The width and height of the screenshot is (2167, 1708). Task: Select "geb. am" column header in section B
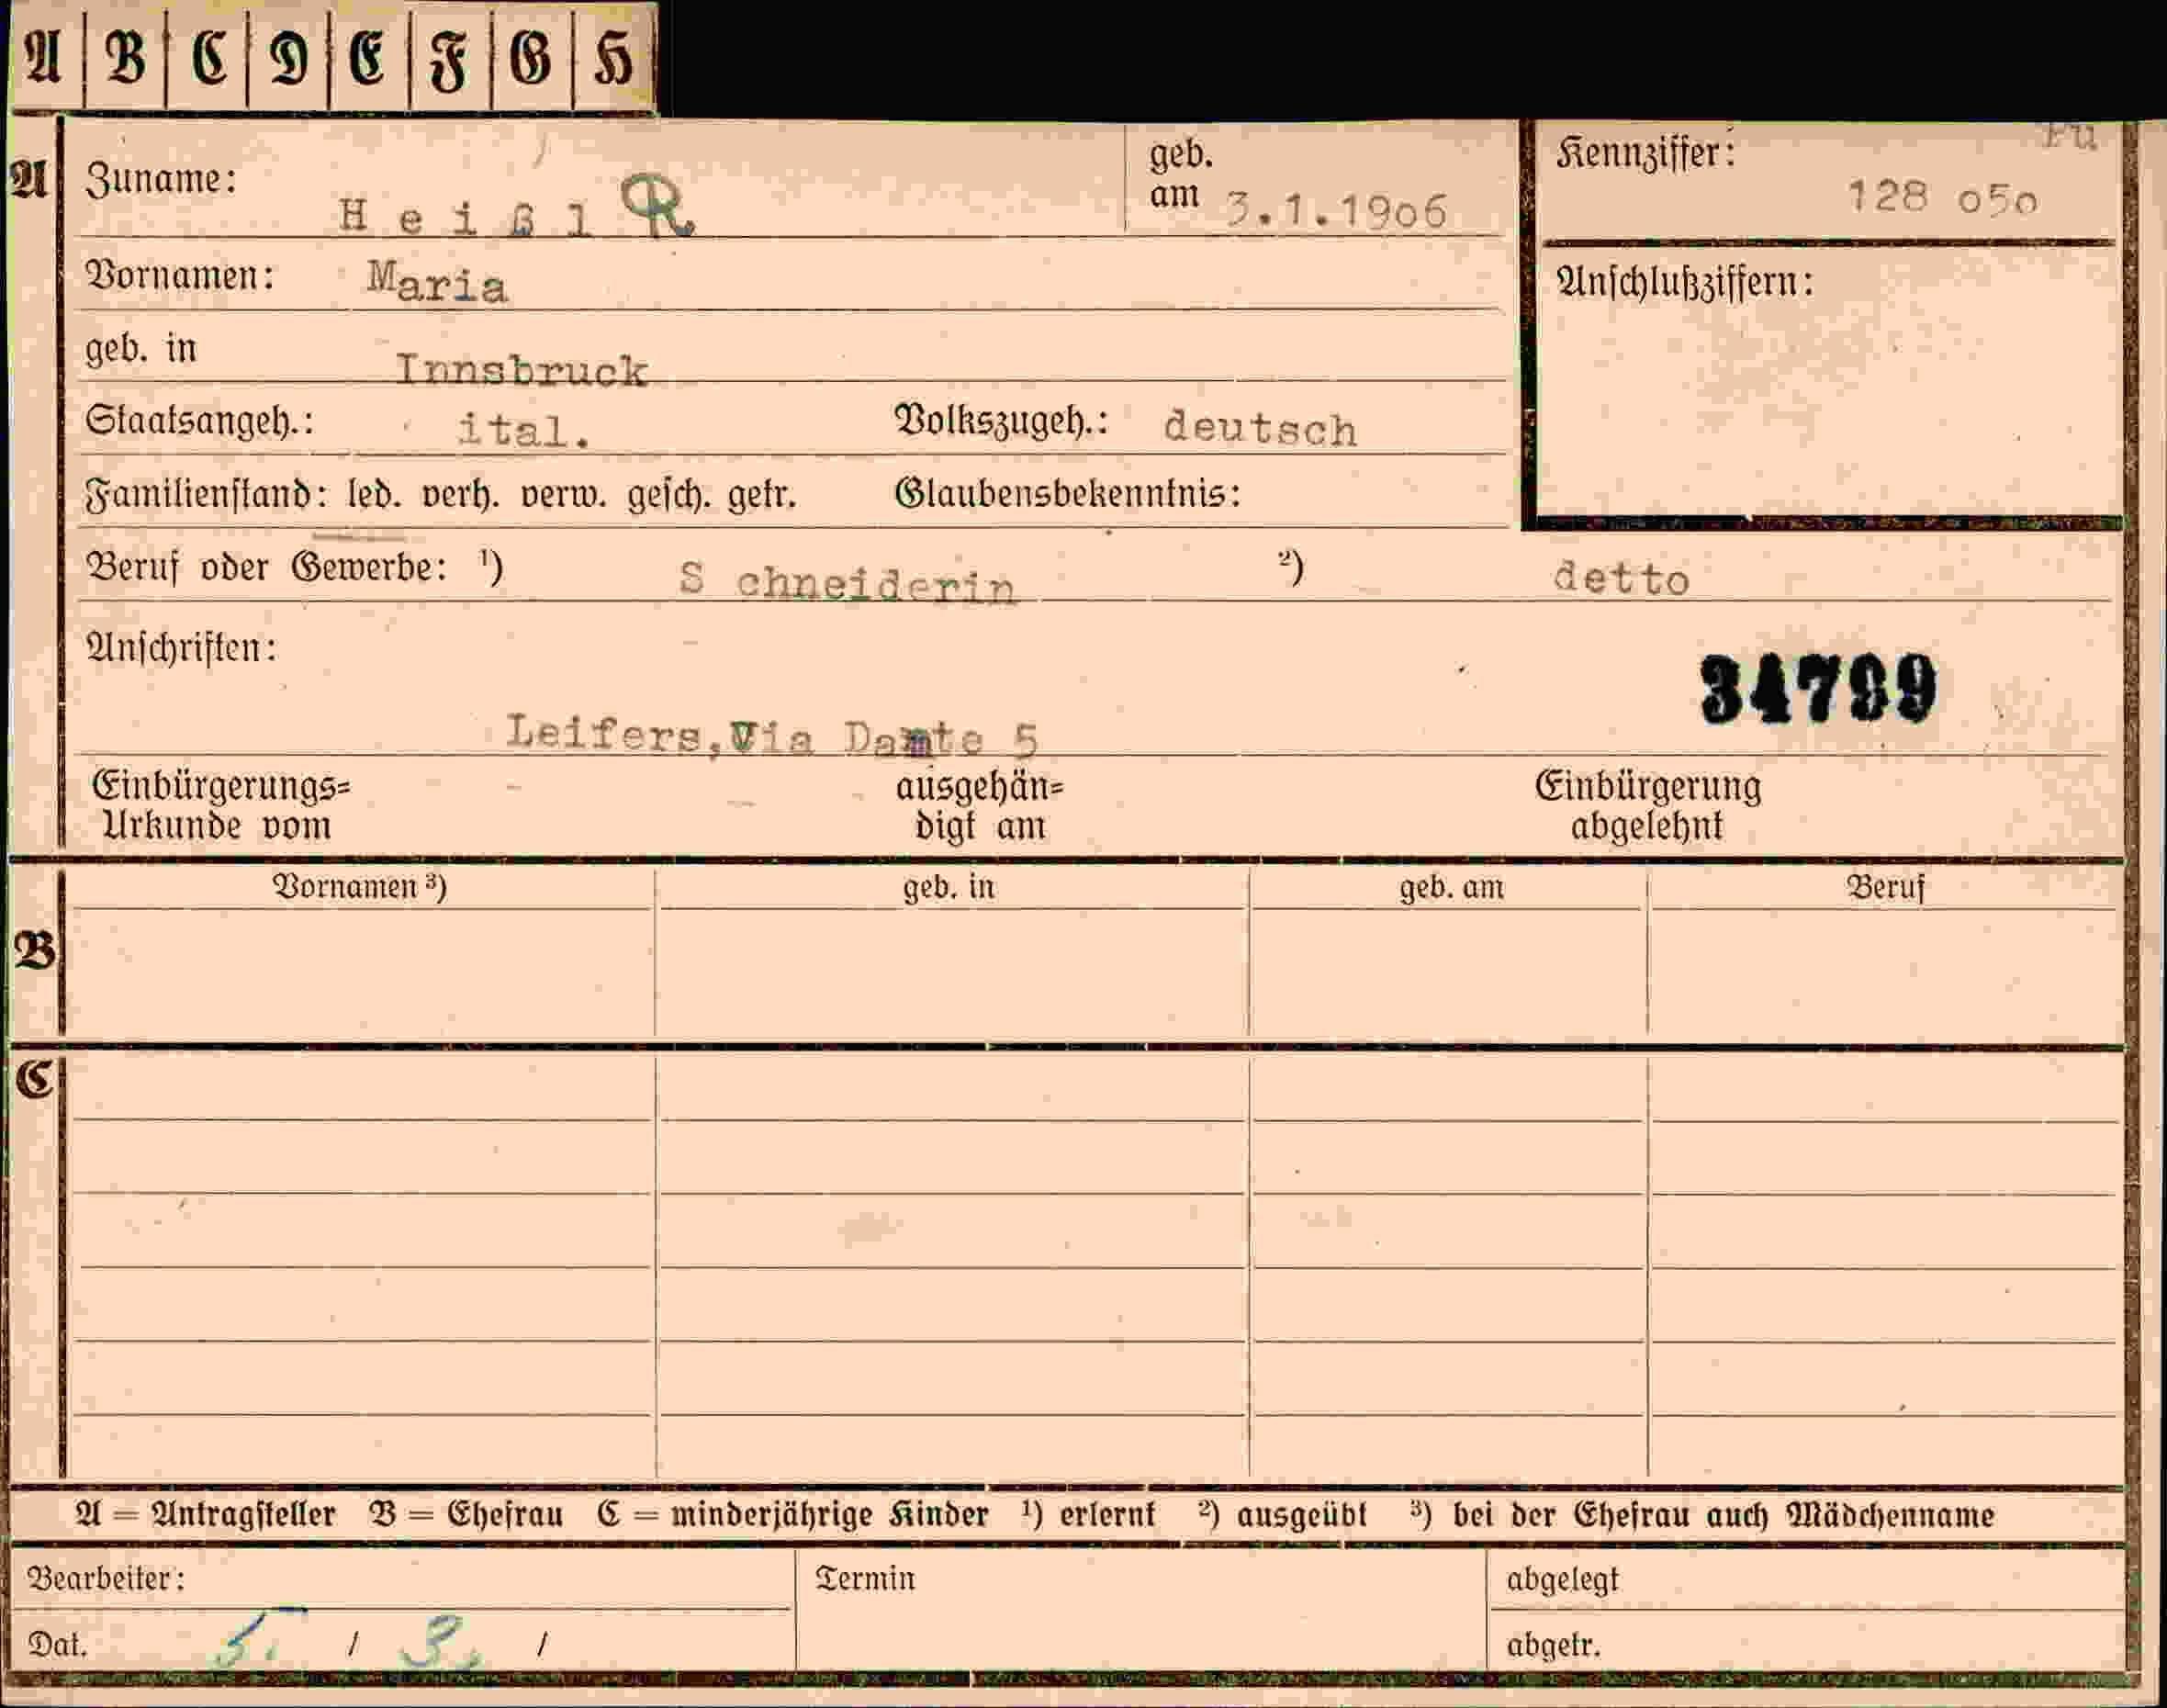coord(1451,887)
